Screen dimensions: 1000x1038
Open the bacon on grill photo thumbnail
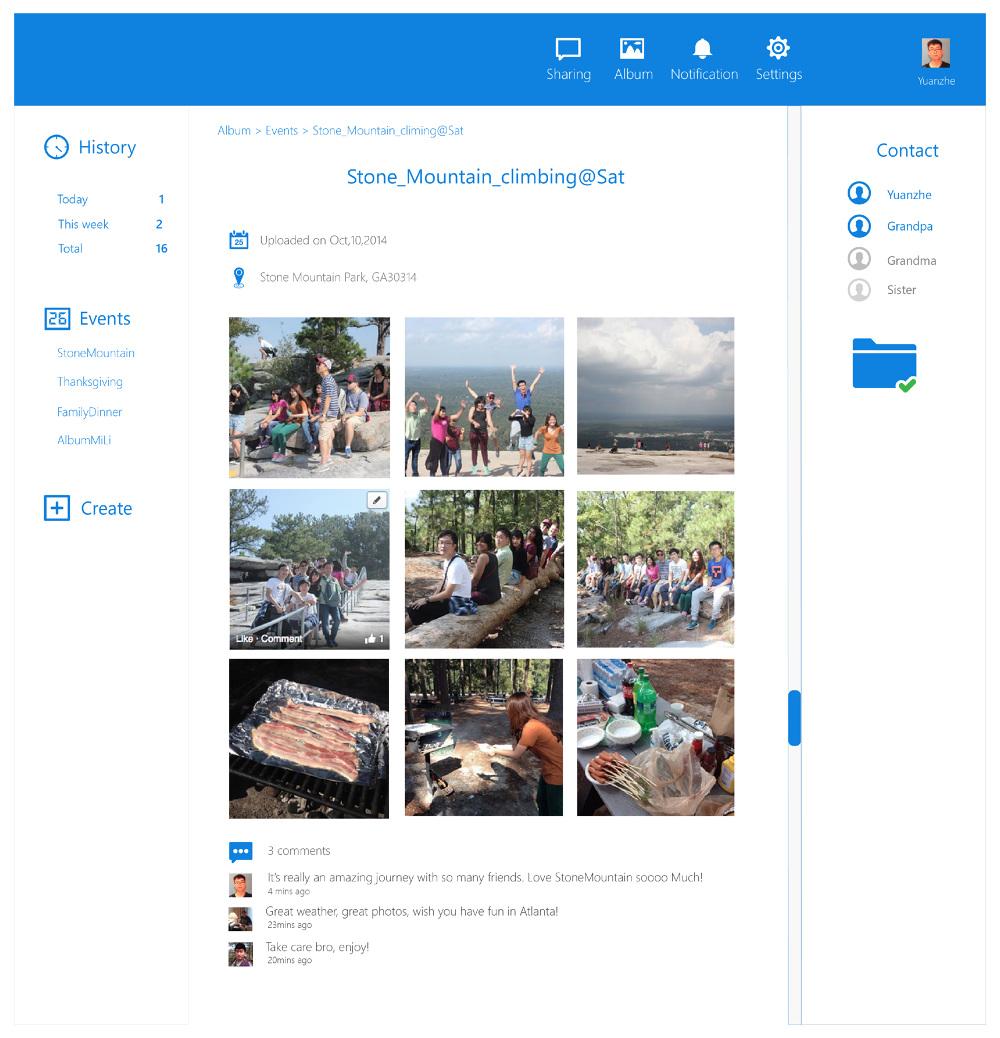point(309,738)
